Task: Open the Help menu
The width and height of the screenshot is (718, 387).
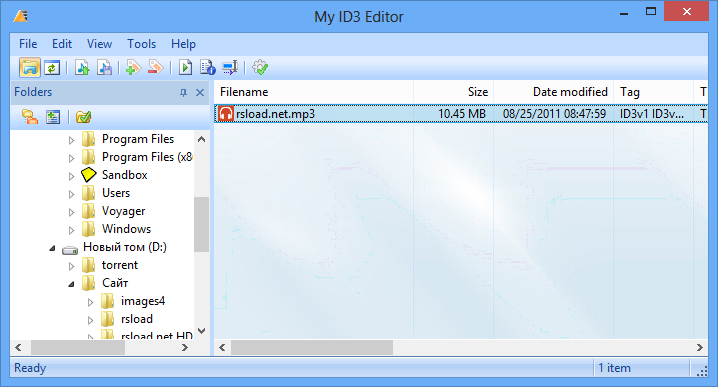Action: [x=183, y=44]
